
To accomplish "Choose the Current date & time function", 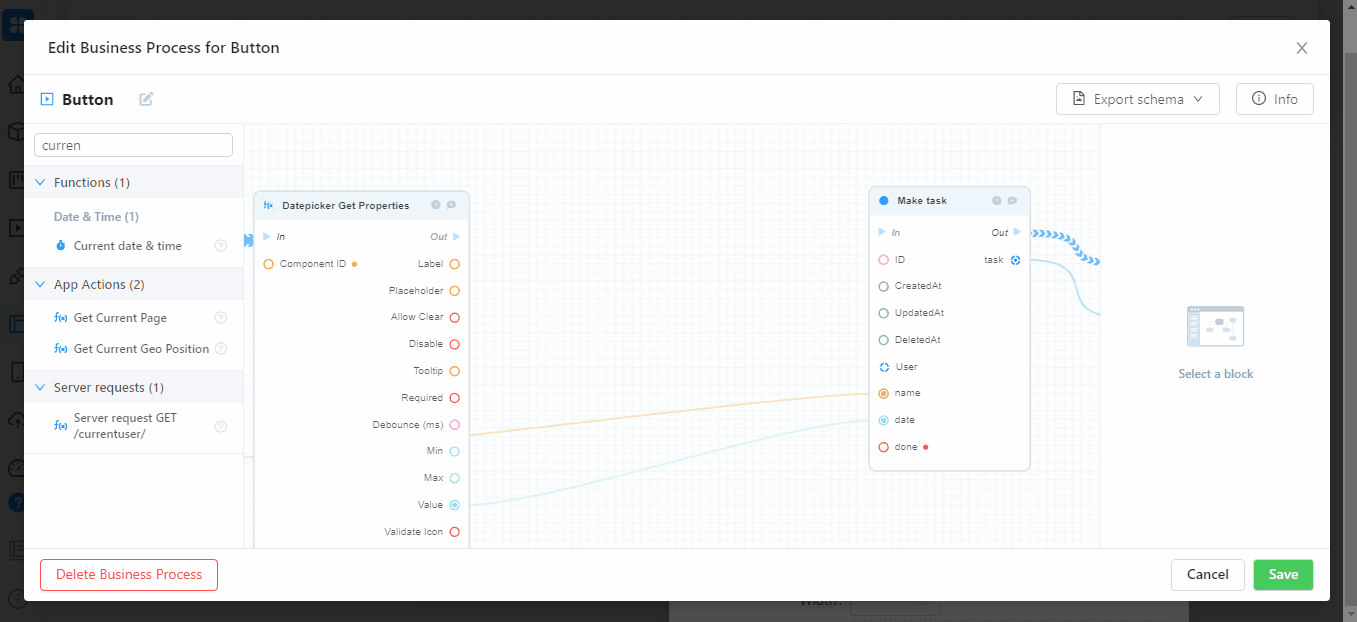I will (127, 246).
